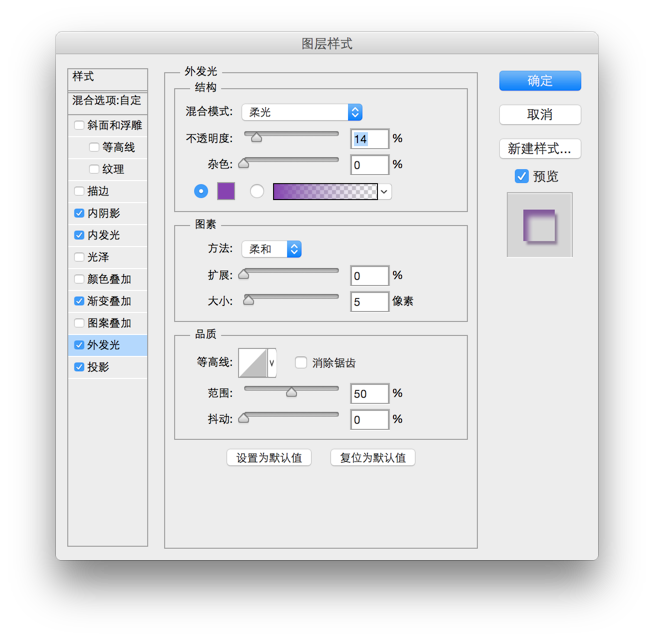Screen dimensions: 654x640
Task: Click the 范围 value field 50
Action: 370,394
